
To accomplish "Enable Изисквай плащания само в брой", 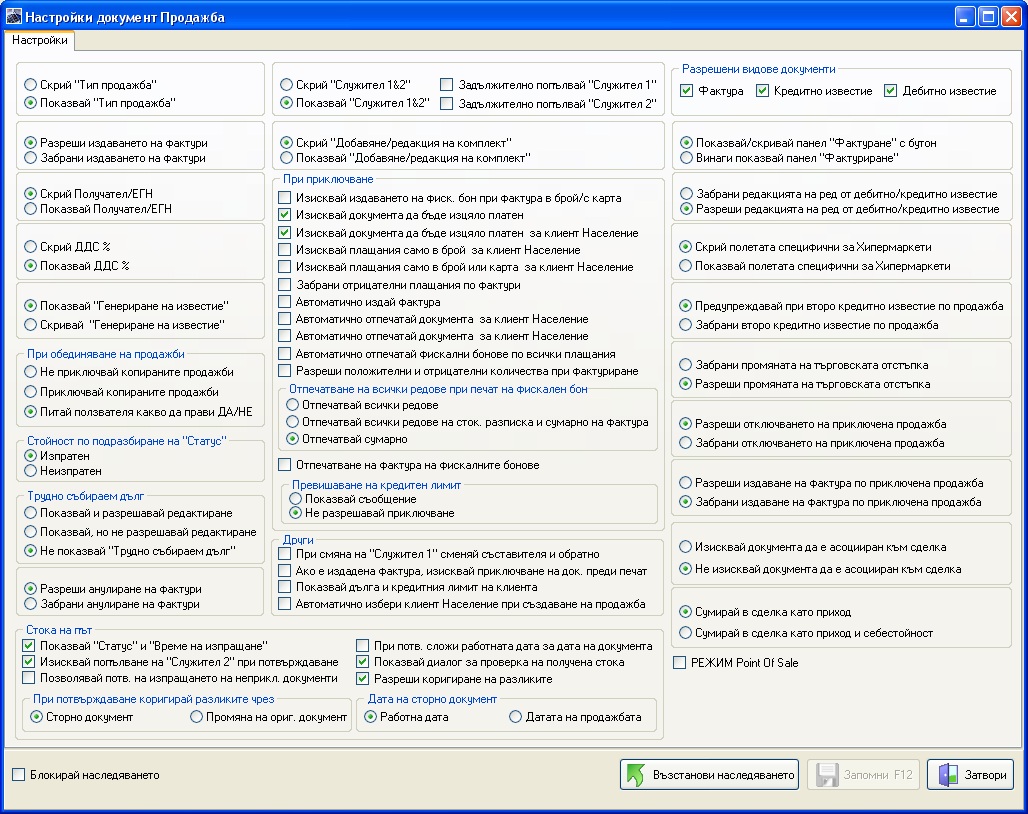I will click(x=285, y=250).
